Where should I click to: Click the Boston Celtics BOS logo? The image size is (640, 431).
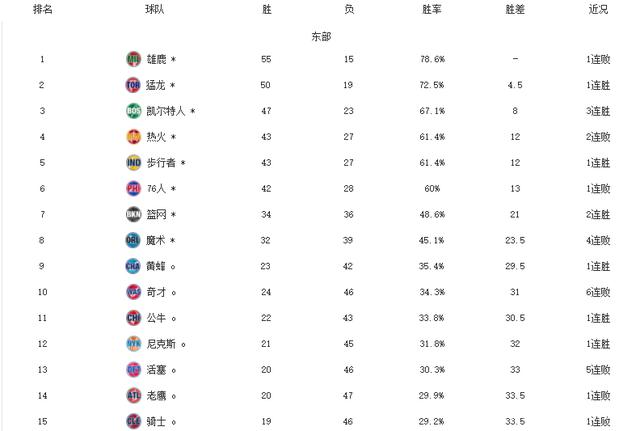tap(133, 111)
